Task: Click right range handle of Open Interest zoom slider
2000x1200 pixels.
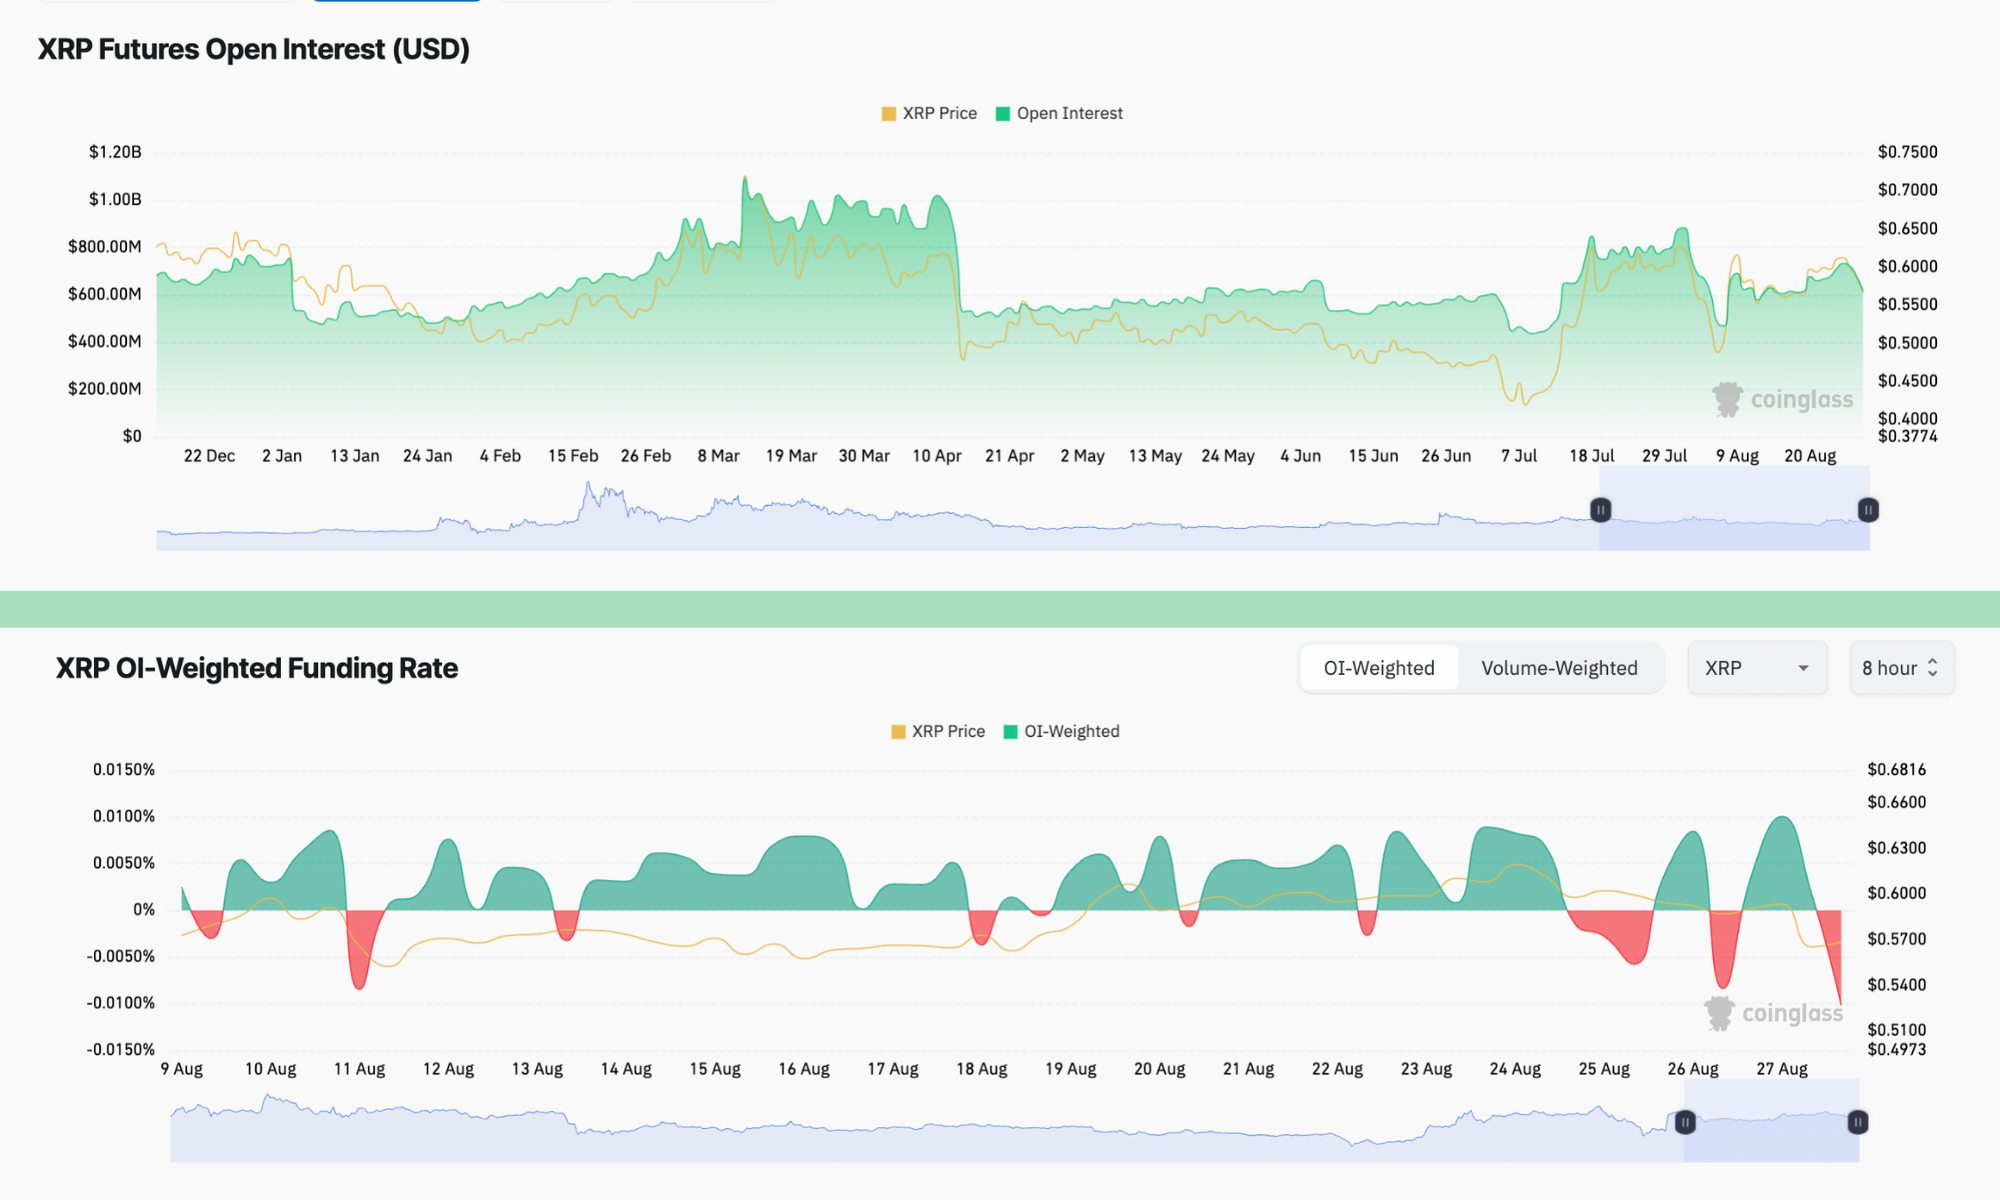Action: point(1867,510)
